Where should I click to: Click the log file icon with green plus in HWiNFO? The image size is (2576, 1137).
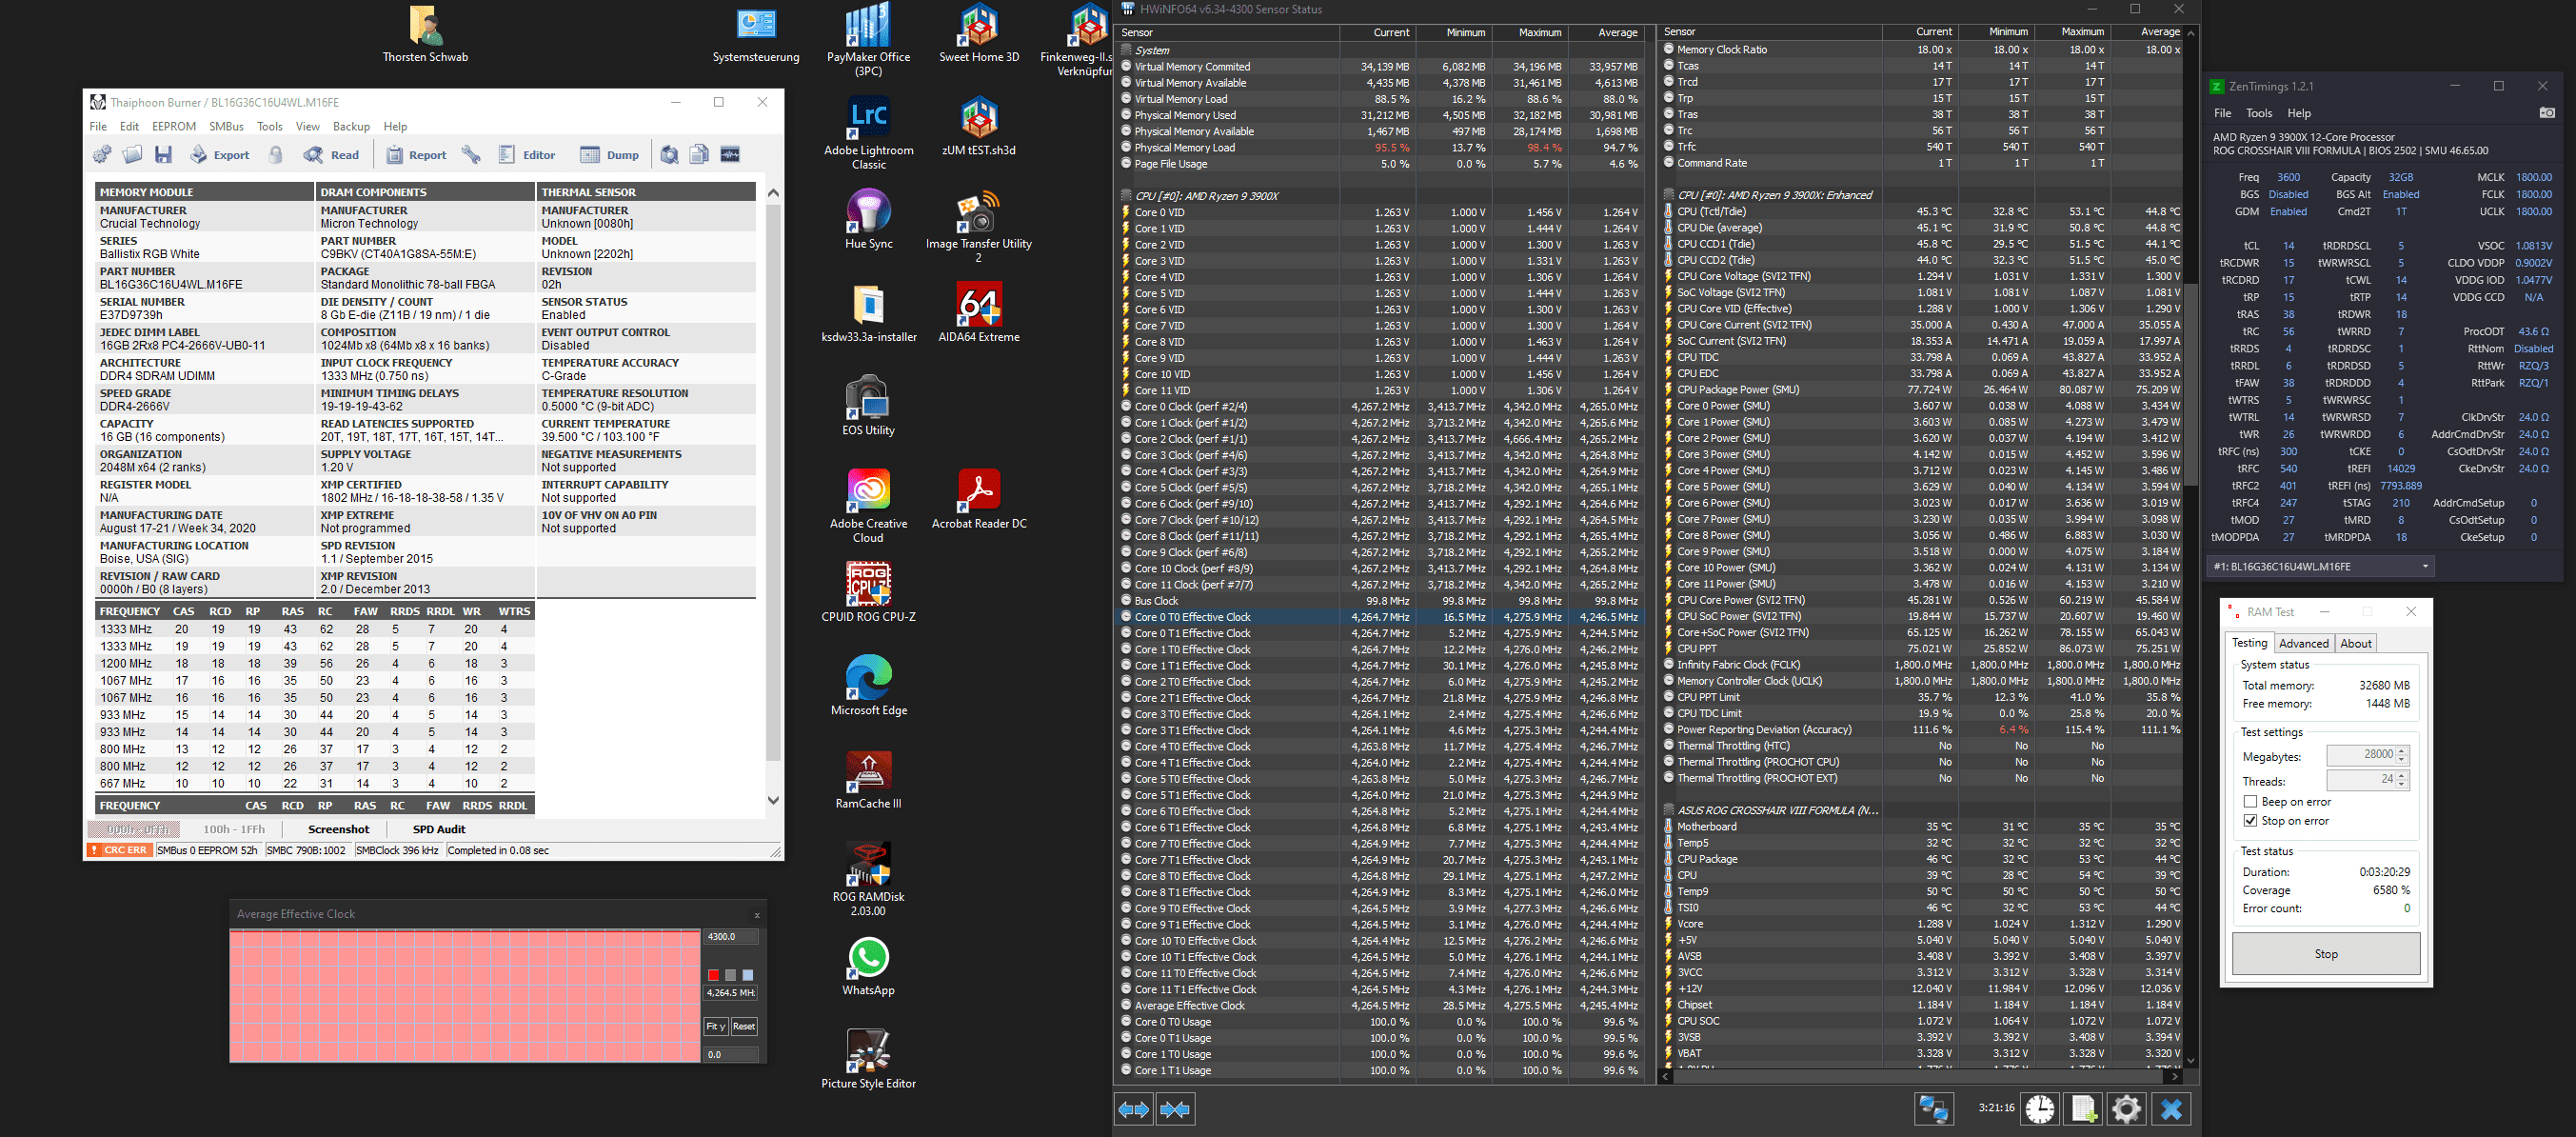[x=2084, y=1109]
